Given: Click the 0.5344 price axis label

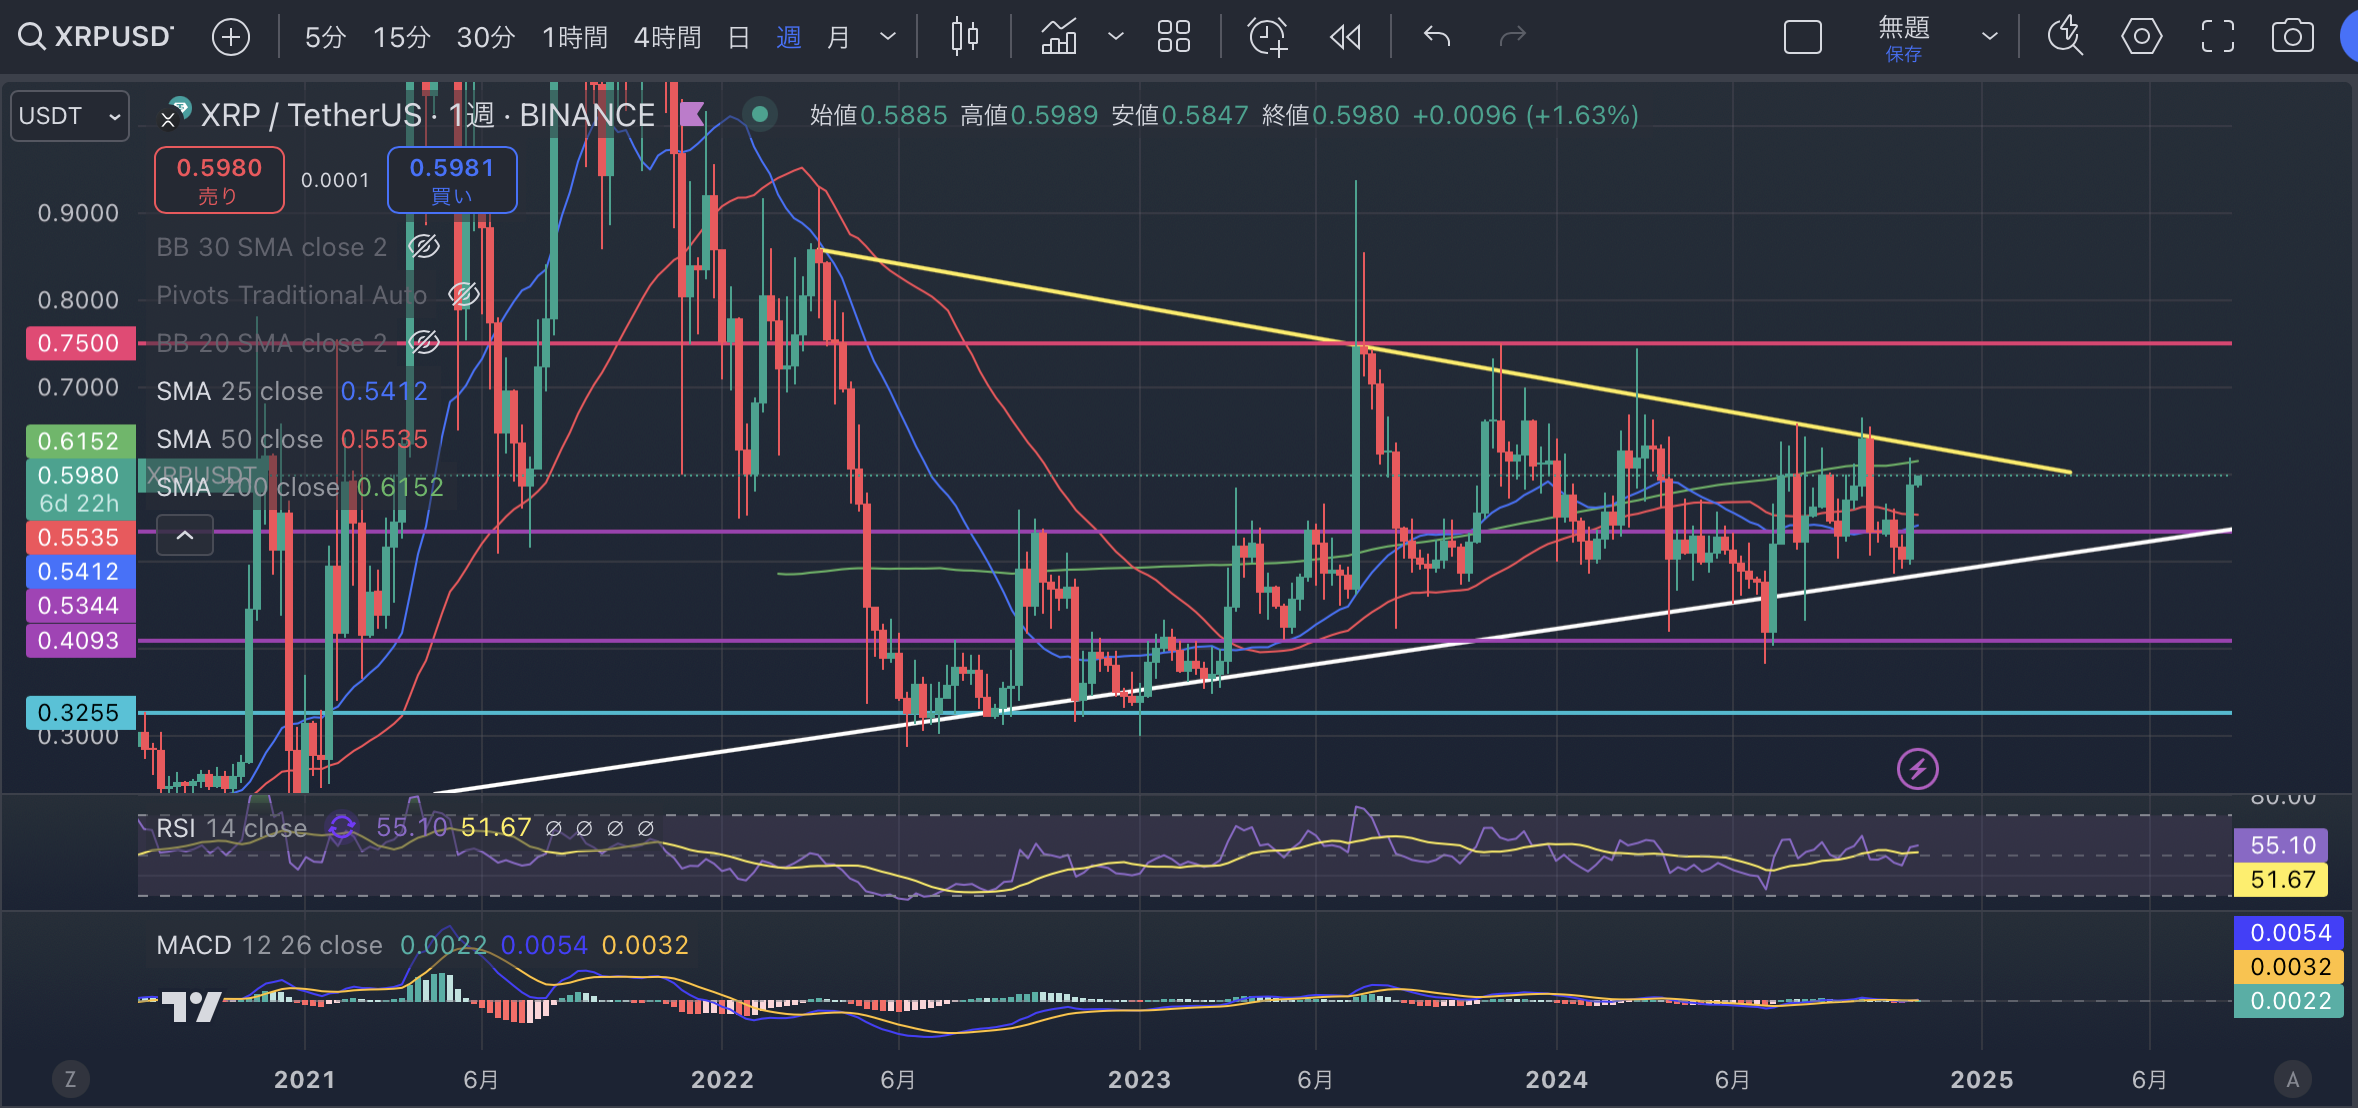Looking at the screenshot, I should tap(80, 606).
